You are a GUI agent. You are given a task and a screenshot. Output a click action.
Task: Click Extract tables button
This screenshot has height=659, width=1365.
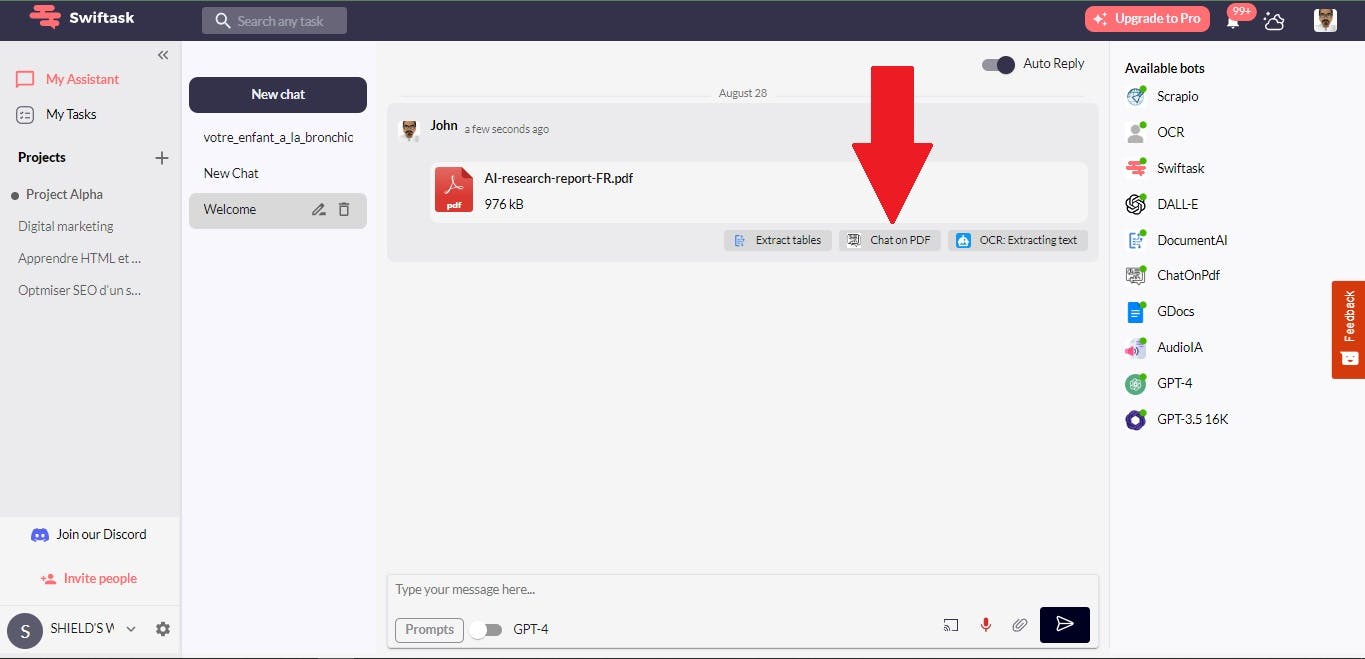tap(778, 240)
